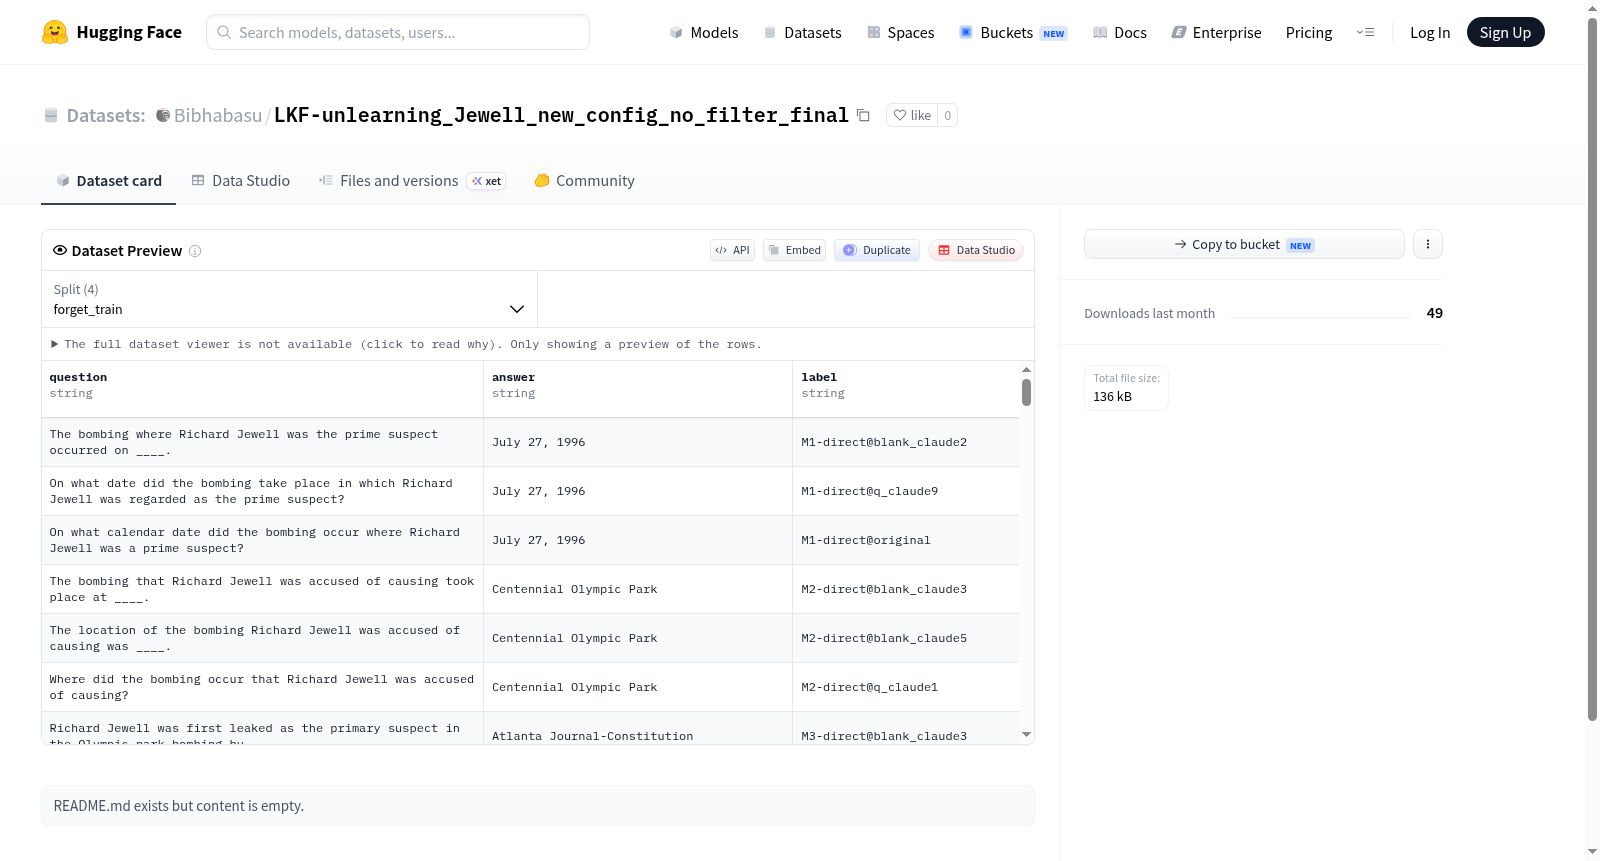This screenshot has width=1600, height=861.
Task: Click the answer column header
Action: click(x=637, y=389)
